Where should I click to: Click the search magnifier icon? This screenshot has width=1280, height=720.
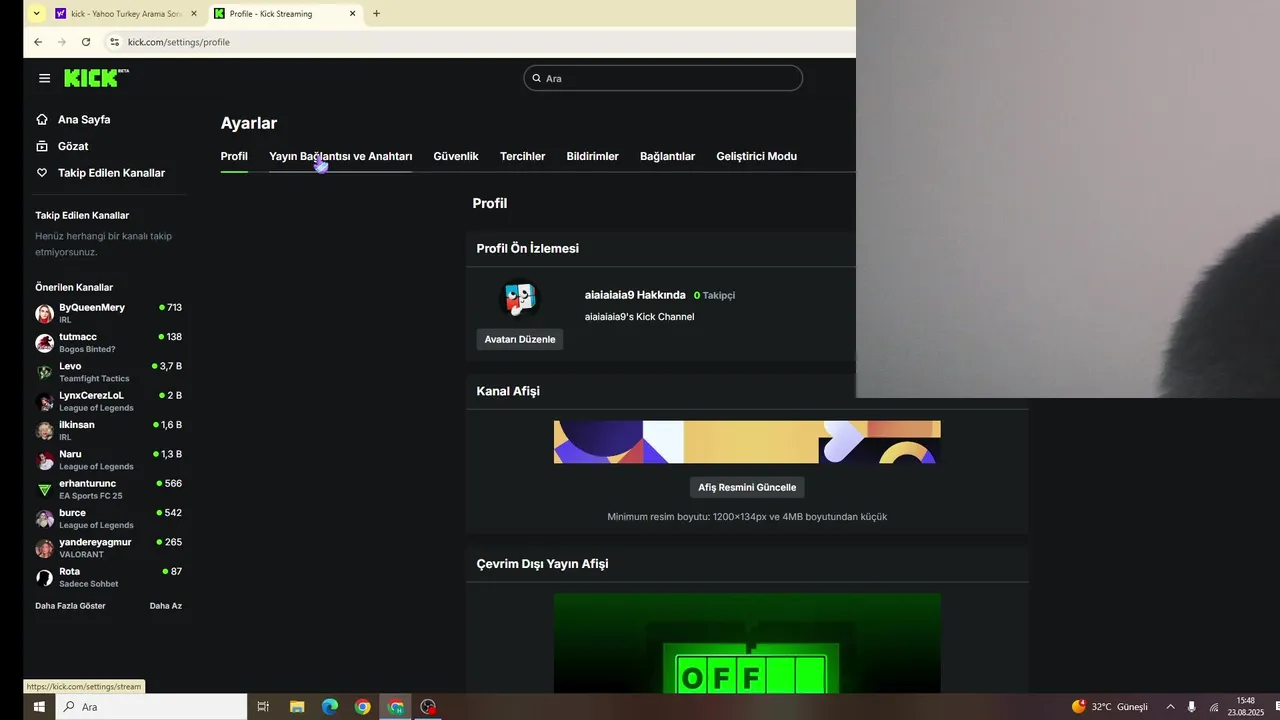[536, 78]
